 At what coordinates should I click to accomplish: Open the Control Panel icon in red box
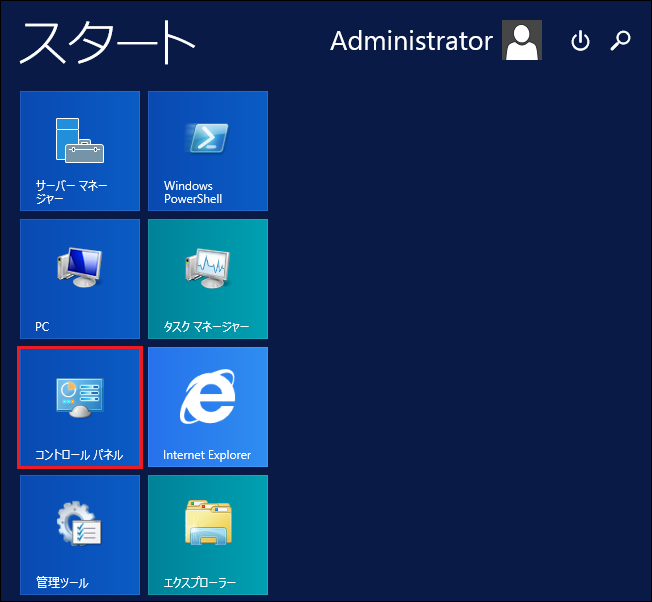tap(79, 396)
